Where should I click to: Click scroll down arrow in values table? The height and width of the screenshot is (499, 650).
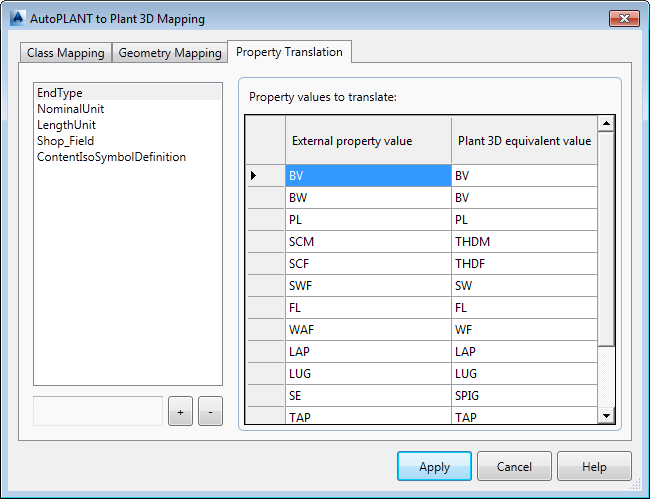[x=606, y=415]
